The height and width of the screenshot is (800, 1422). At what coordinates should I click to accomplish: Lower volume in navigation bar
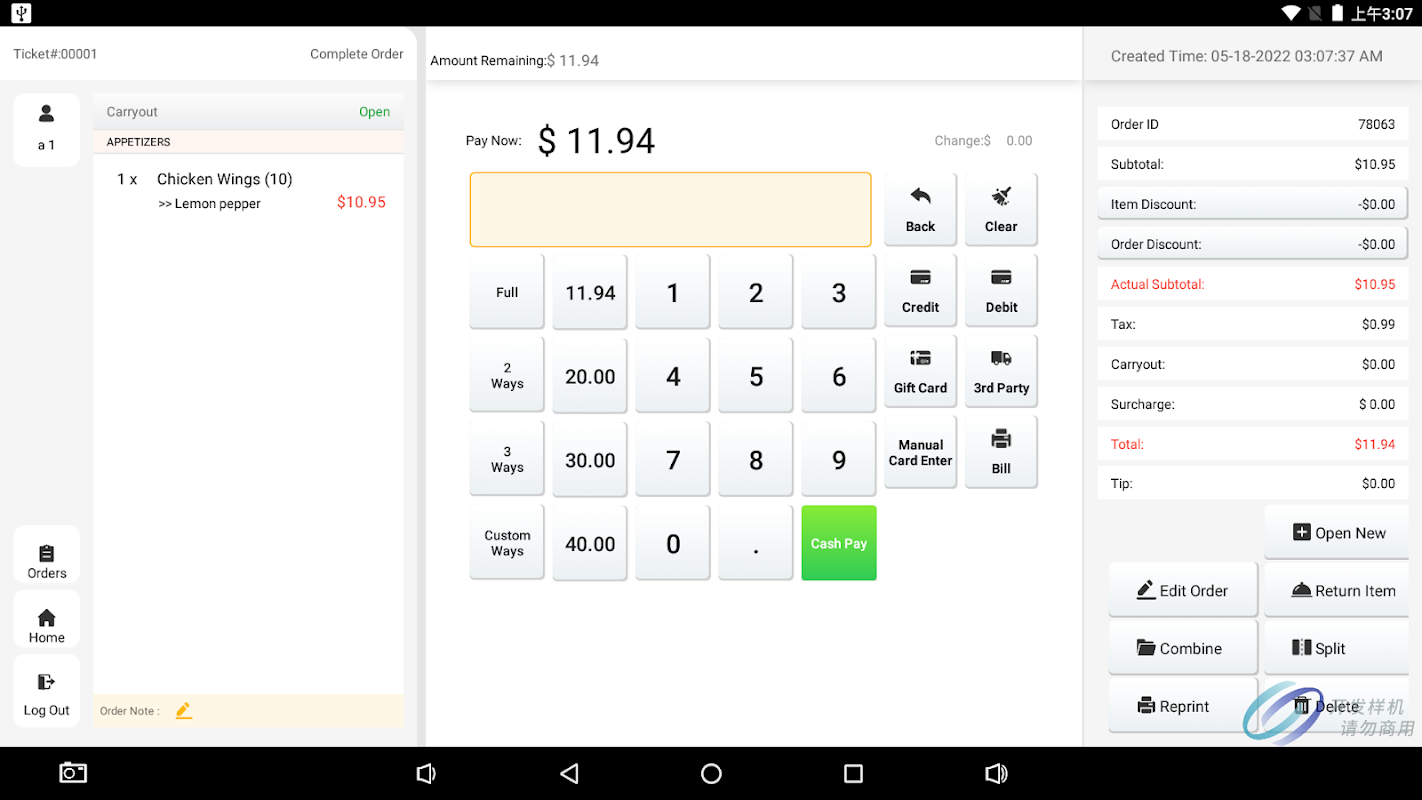click(x=426, y=773)
